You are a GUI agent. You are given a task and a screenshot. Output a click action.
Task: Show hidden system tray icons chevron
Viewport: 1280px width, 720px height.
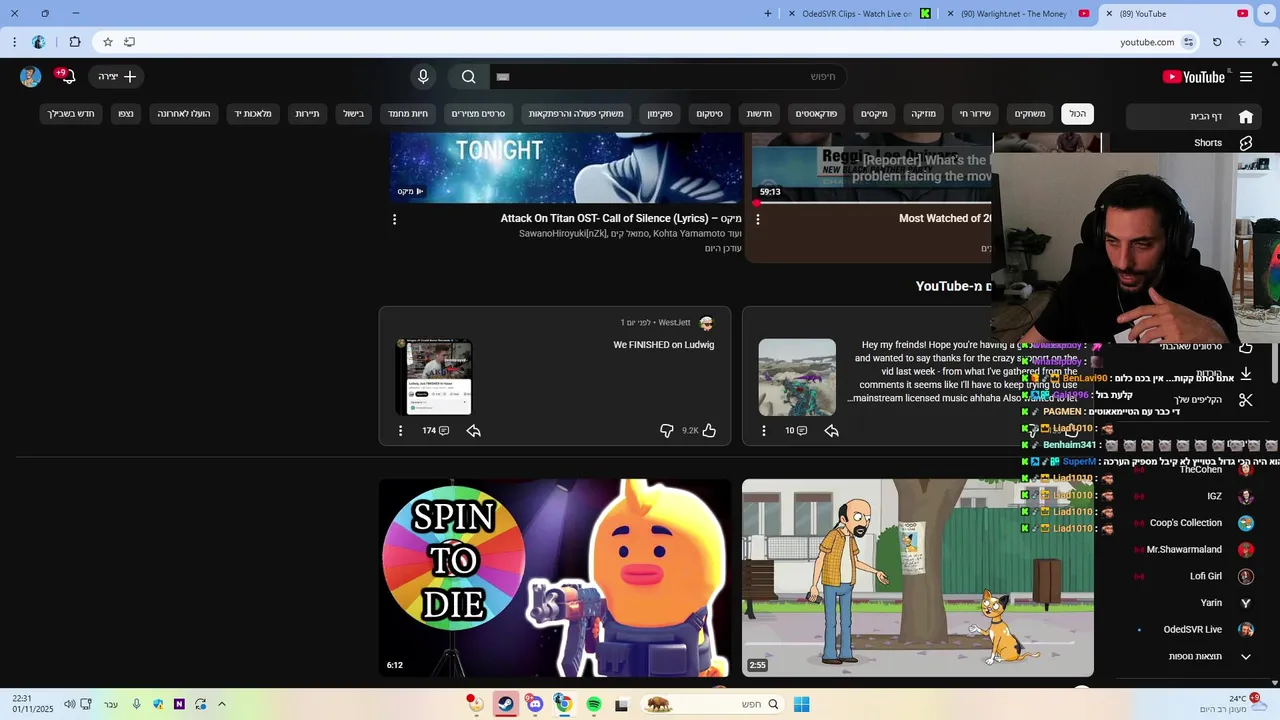tap(222, 704)
